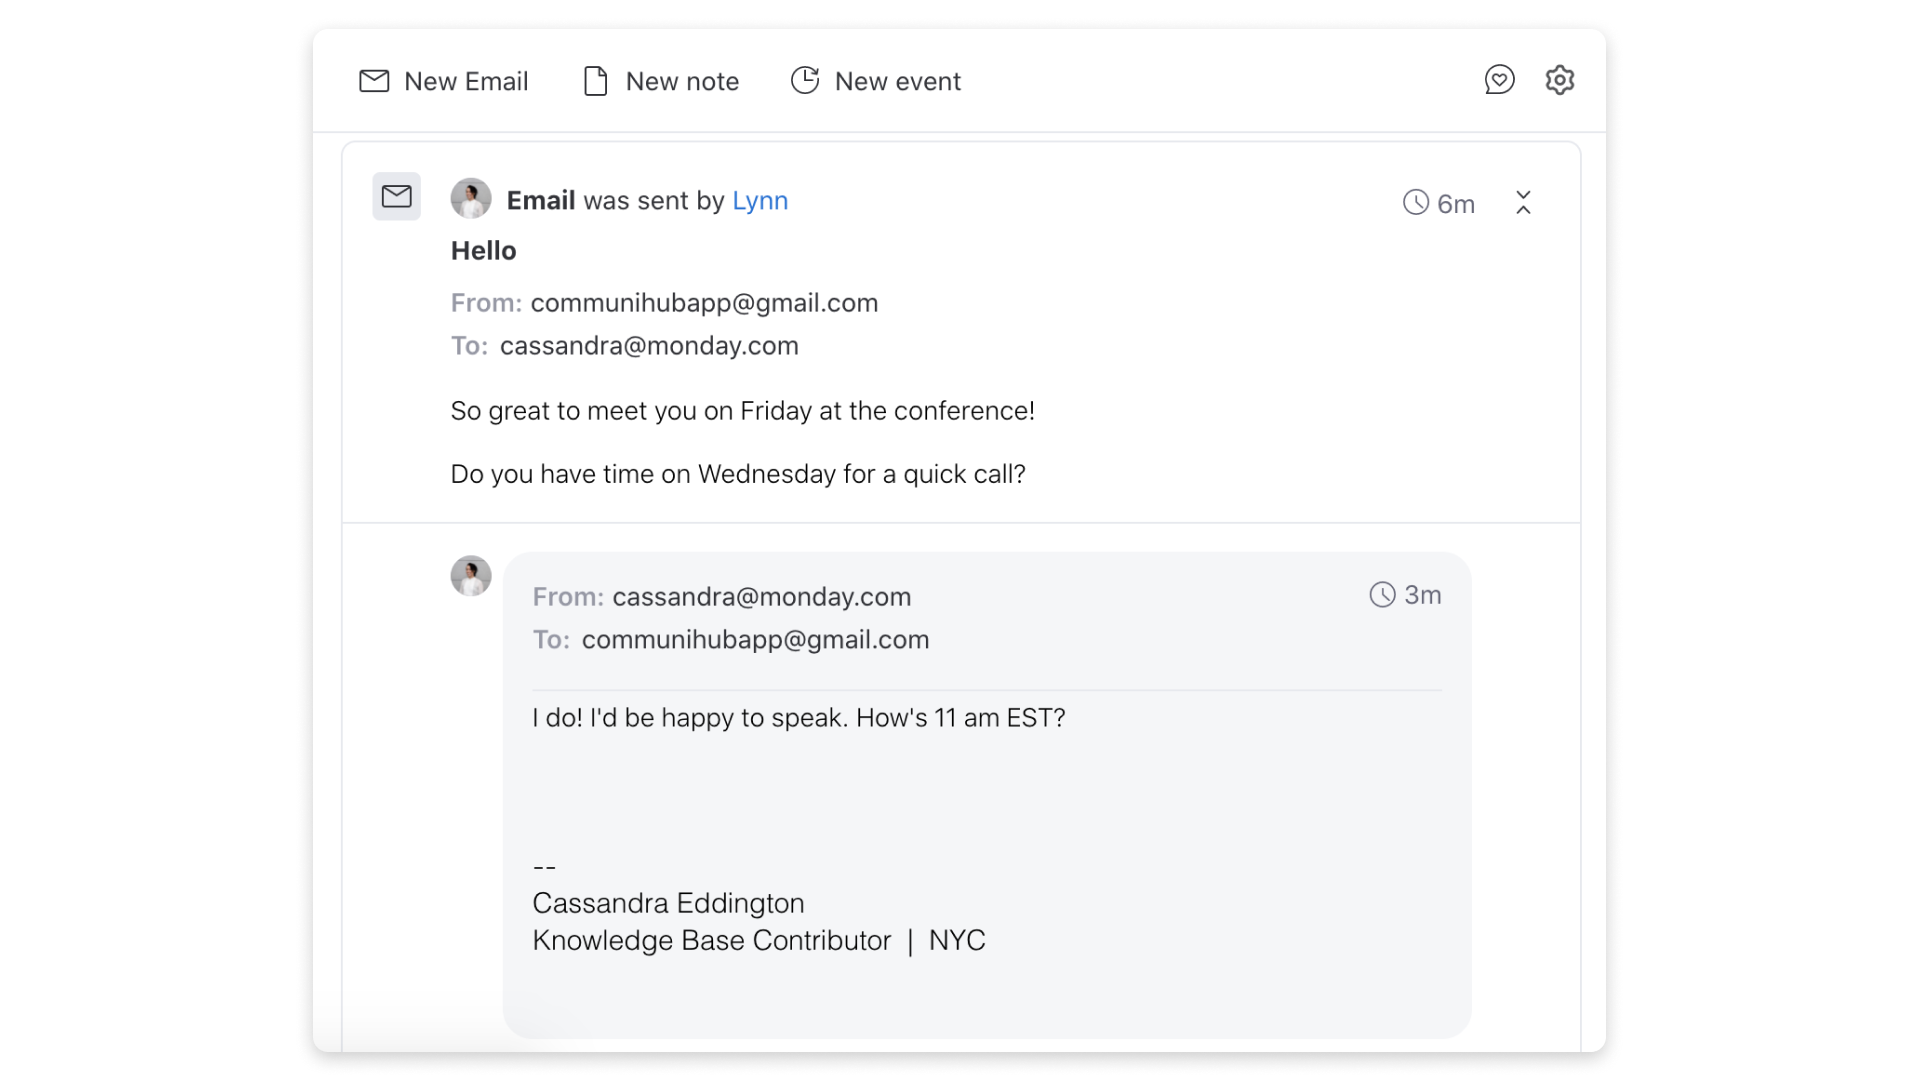Click the clock icon next to 6m

point(1416,203)
